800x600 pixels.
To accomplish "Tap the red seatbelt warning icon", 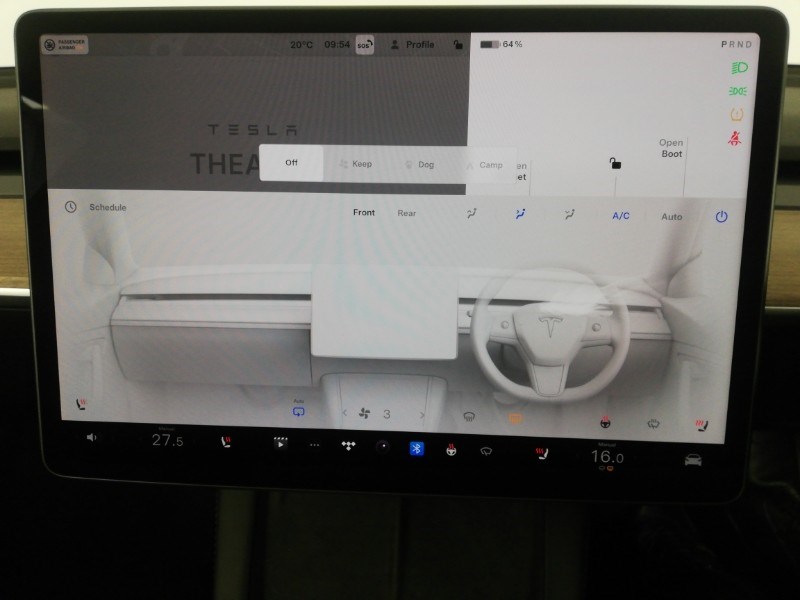I will click(x=734, y=138).
